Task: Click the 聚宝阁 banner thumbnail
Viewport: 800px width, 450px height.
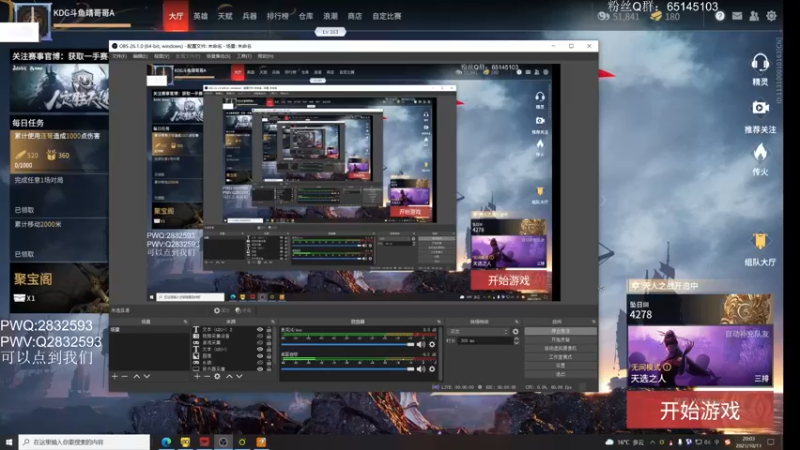Action: coord(59,288)
